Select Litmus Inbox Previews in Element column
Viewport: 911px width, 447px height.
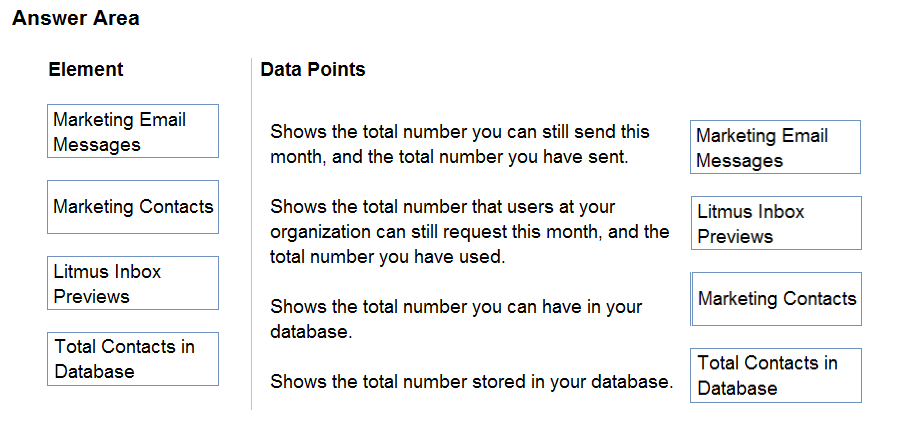[x=133, y=283]
